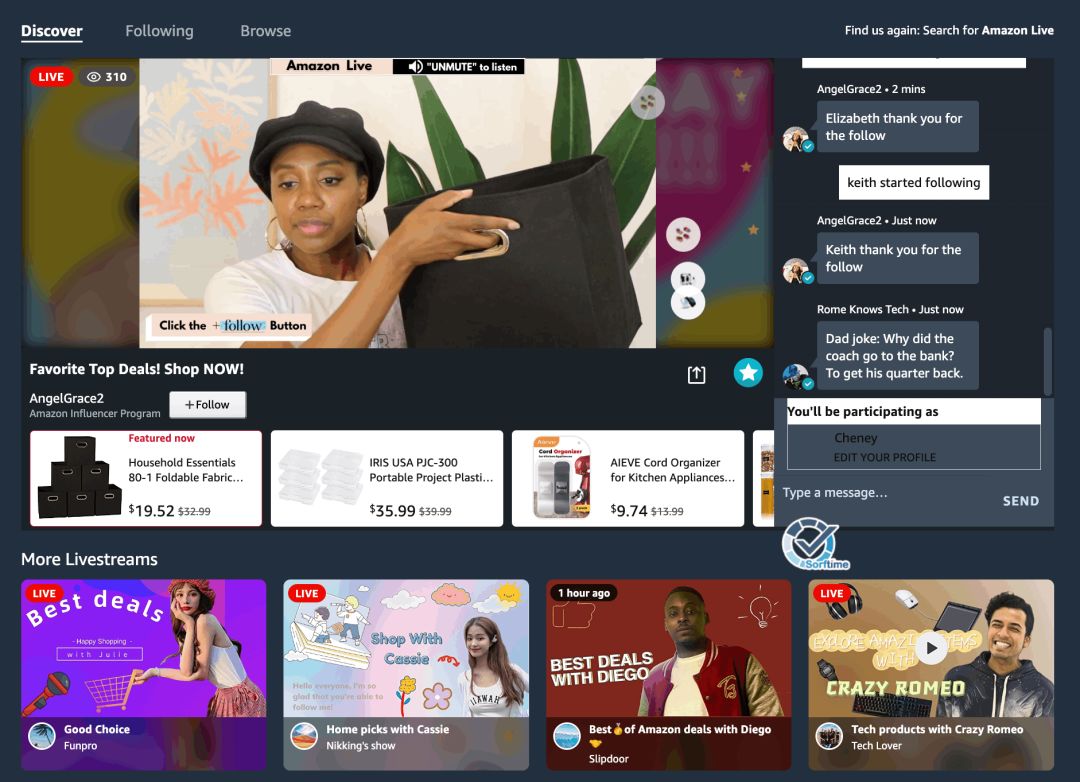1080x782 pixels.
Task: Click the Slipdoor channel avatar
Action: 568,737
